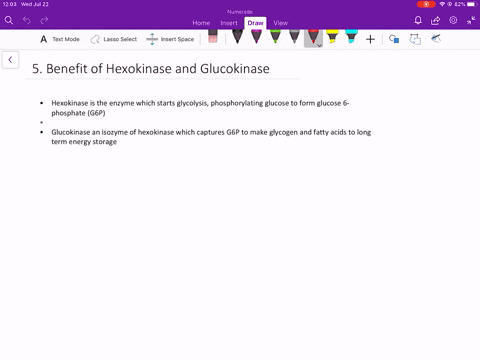The width and height of the screenshot is (480, 360).
Task: Select the yellow highlighter
Action: click(332, 37)
